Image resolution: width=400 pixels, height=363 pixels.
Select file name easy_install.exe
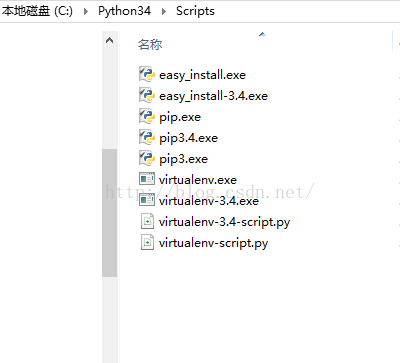pyautogui.click(x=202, y=75)
